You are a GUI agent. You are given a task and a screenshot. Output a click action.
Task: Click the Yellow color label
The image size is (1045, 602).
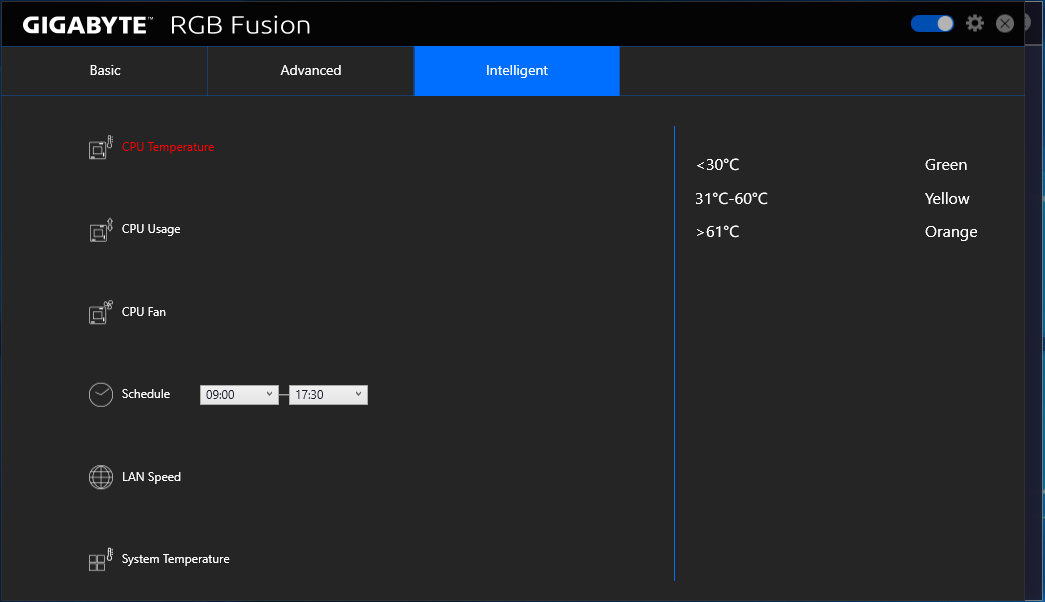tap(947, 199)
